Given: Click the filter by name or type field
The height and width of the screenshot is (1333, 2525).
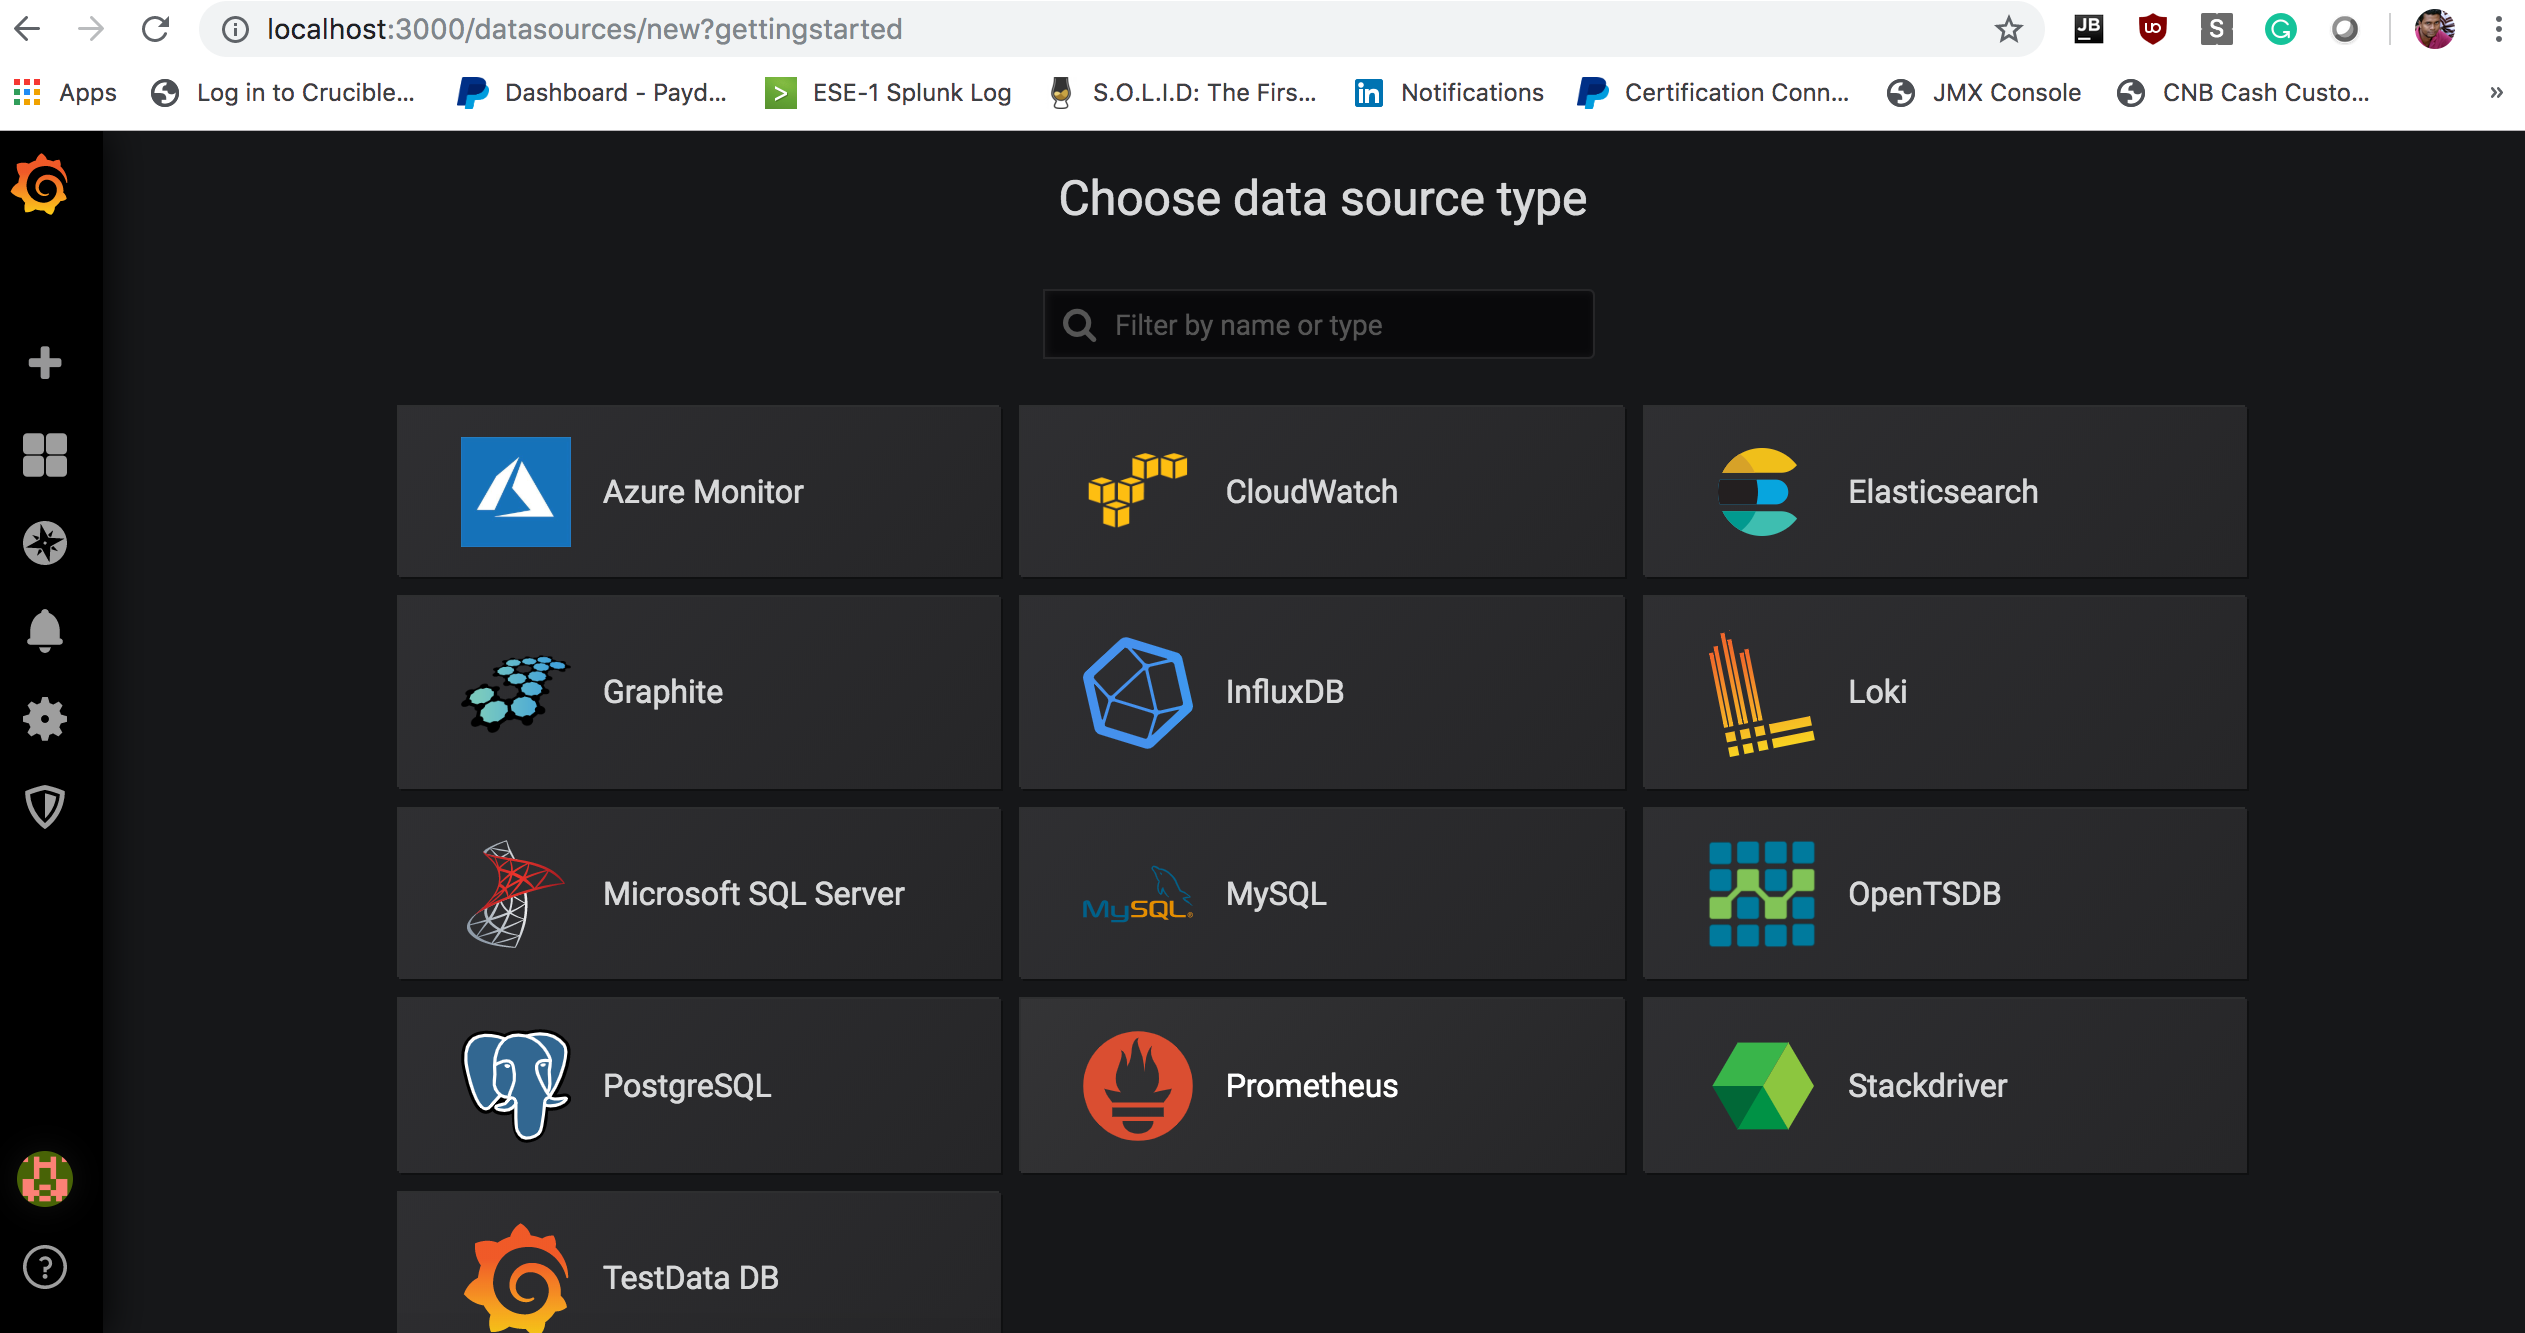Looking at the screenshot, I should coord(1318,324).
